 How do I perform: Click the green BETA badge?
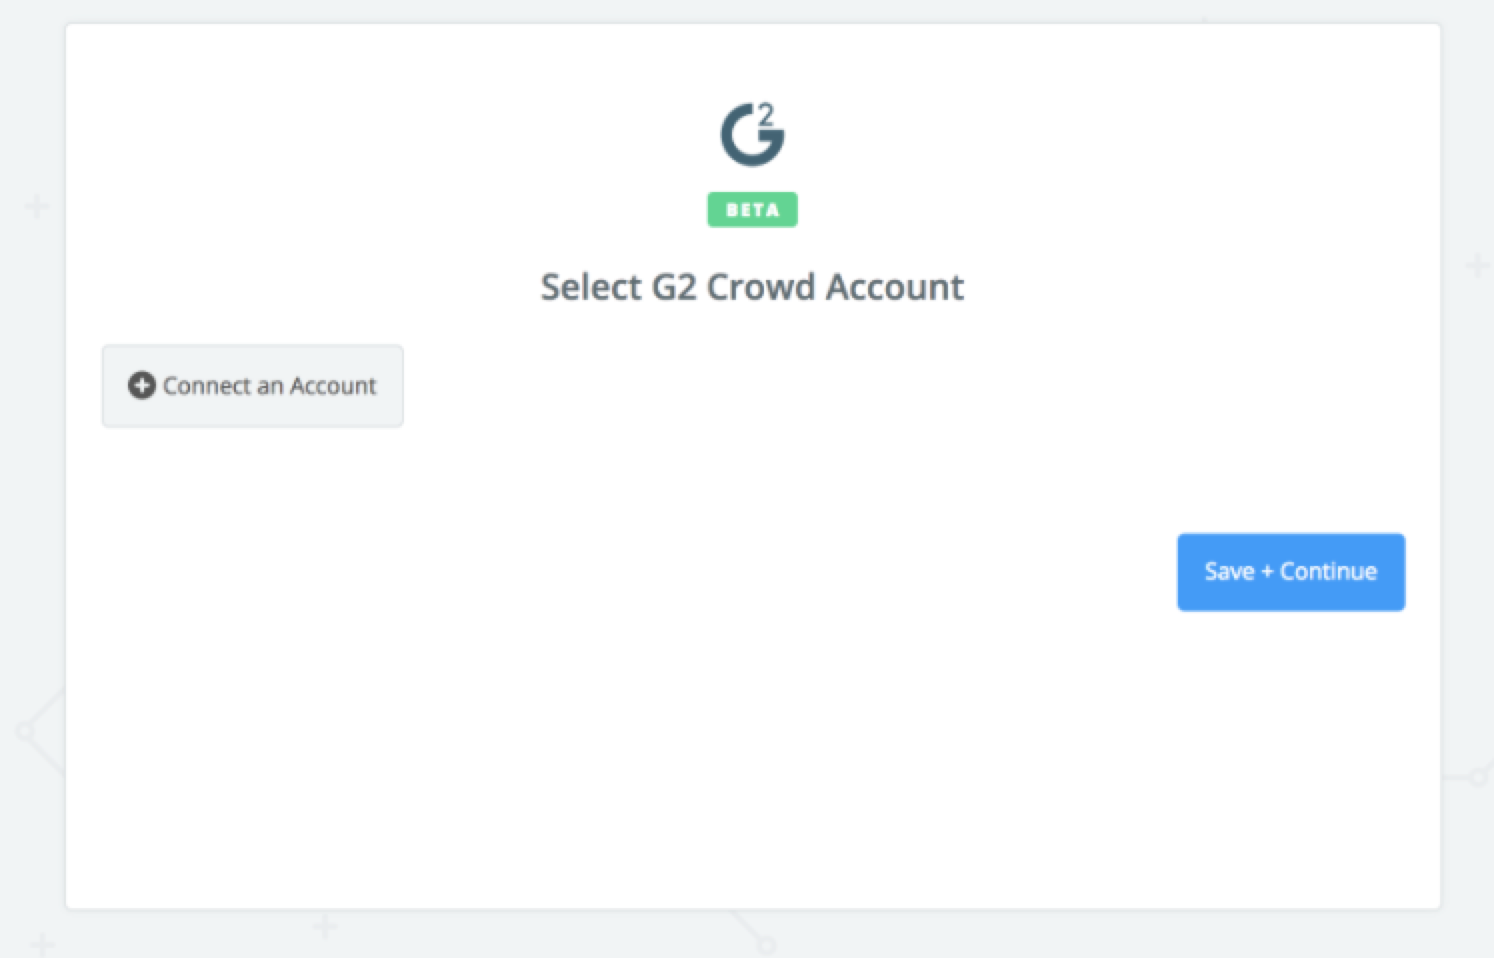tap(752, 210)
